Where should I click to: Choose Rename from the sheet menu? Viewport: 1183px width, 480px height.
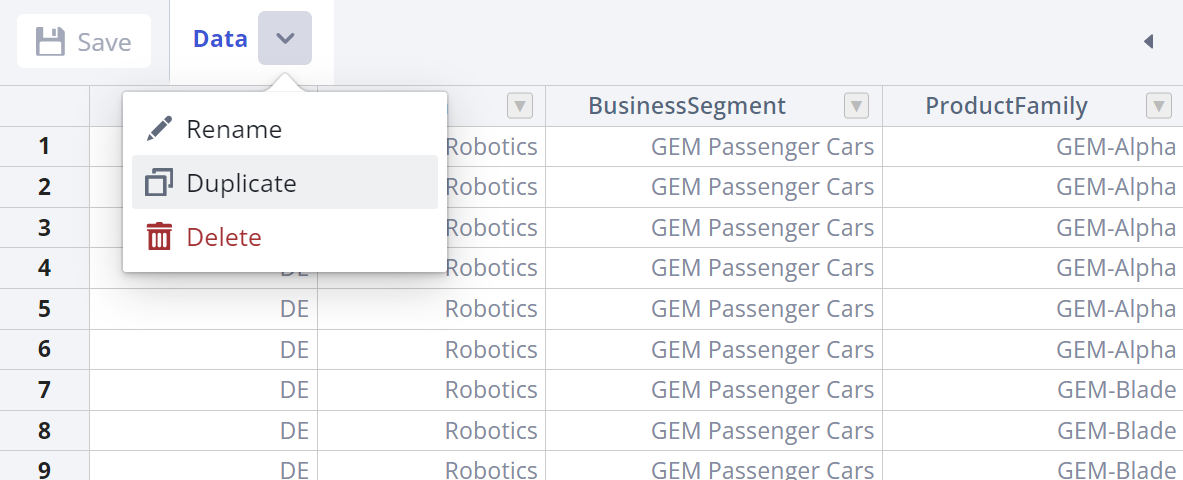pyautogui.click(x=234, y=129)
